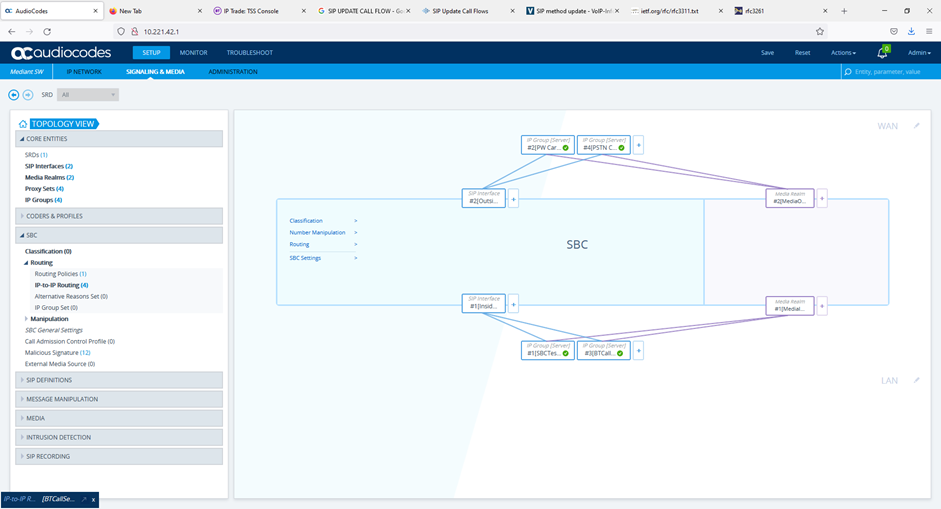
Task: Open Firefox downloads icon
Action: (x=911, y=32)
